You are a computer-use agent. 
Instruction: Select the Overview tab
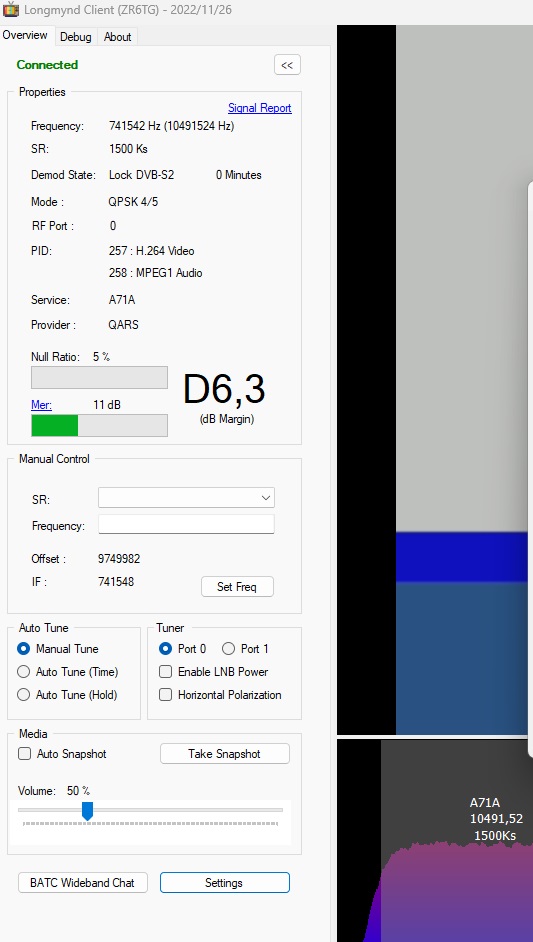coord(25,35)
